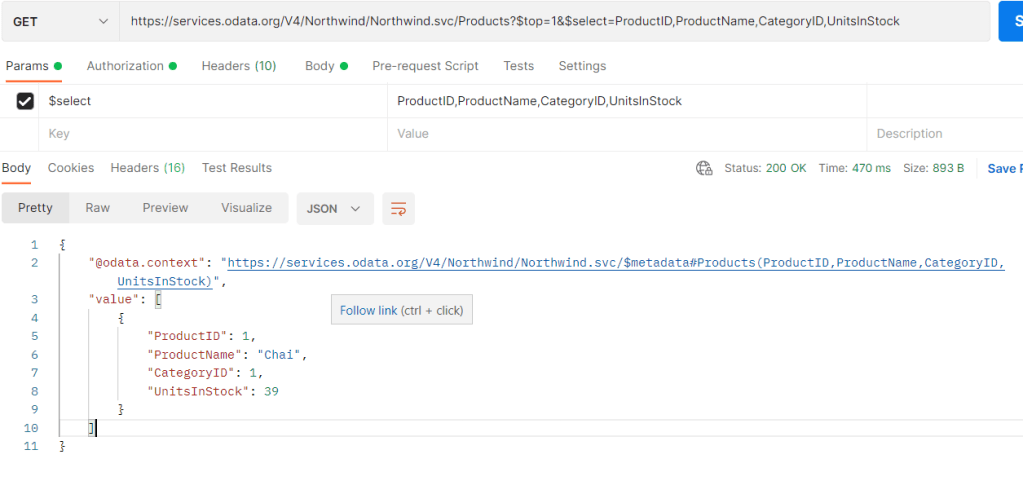Viewport: 1023px width, 481px height.
Task: Switch response view to Raw
Action: pos(98,208)
